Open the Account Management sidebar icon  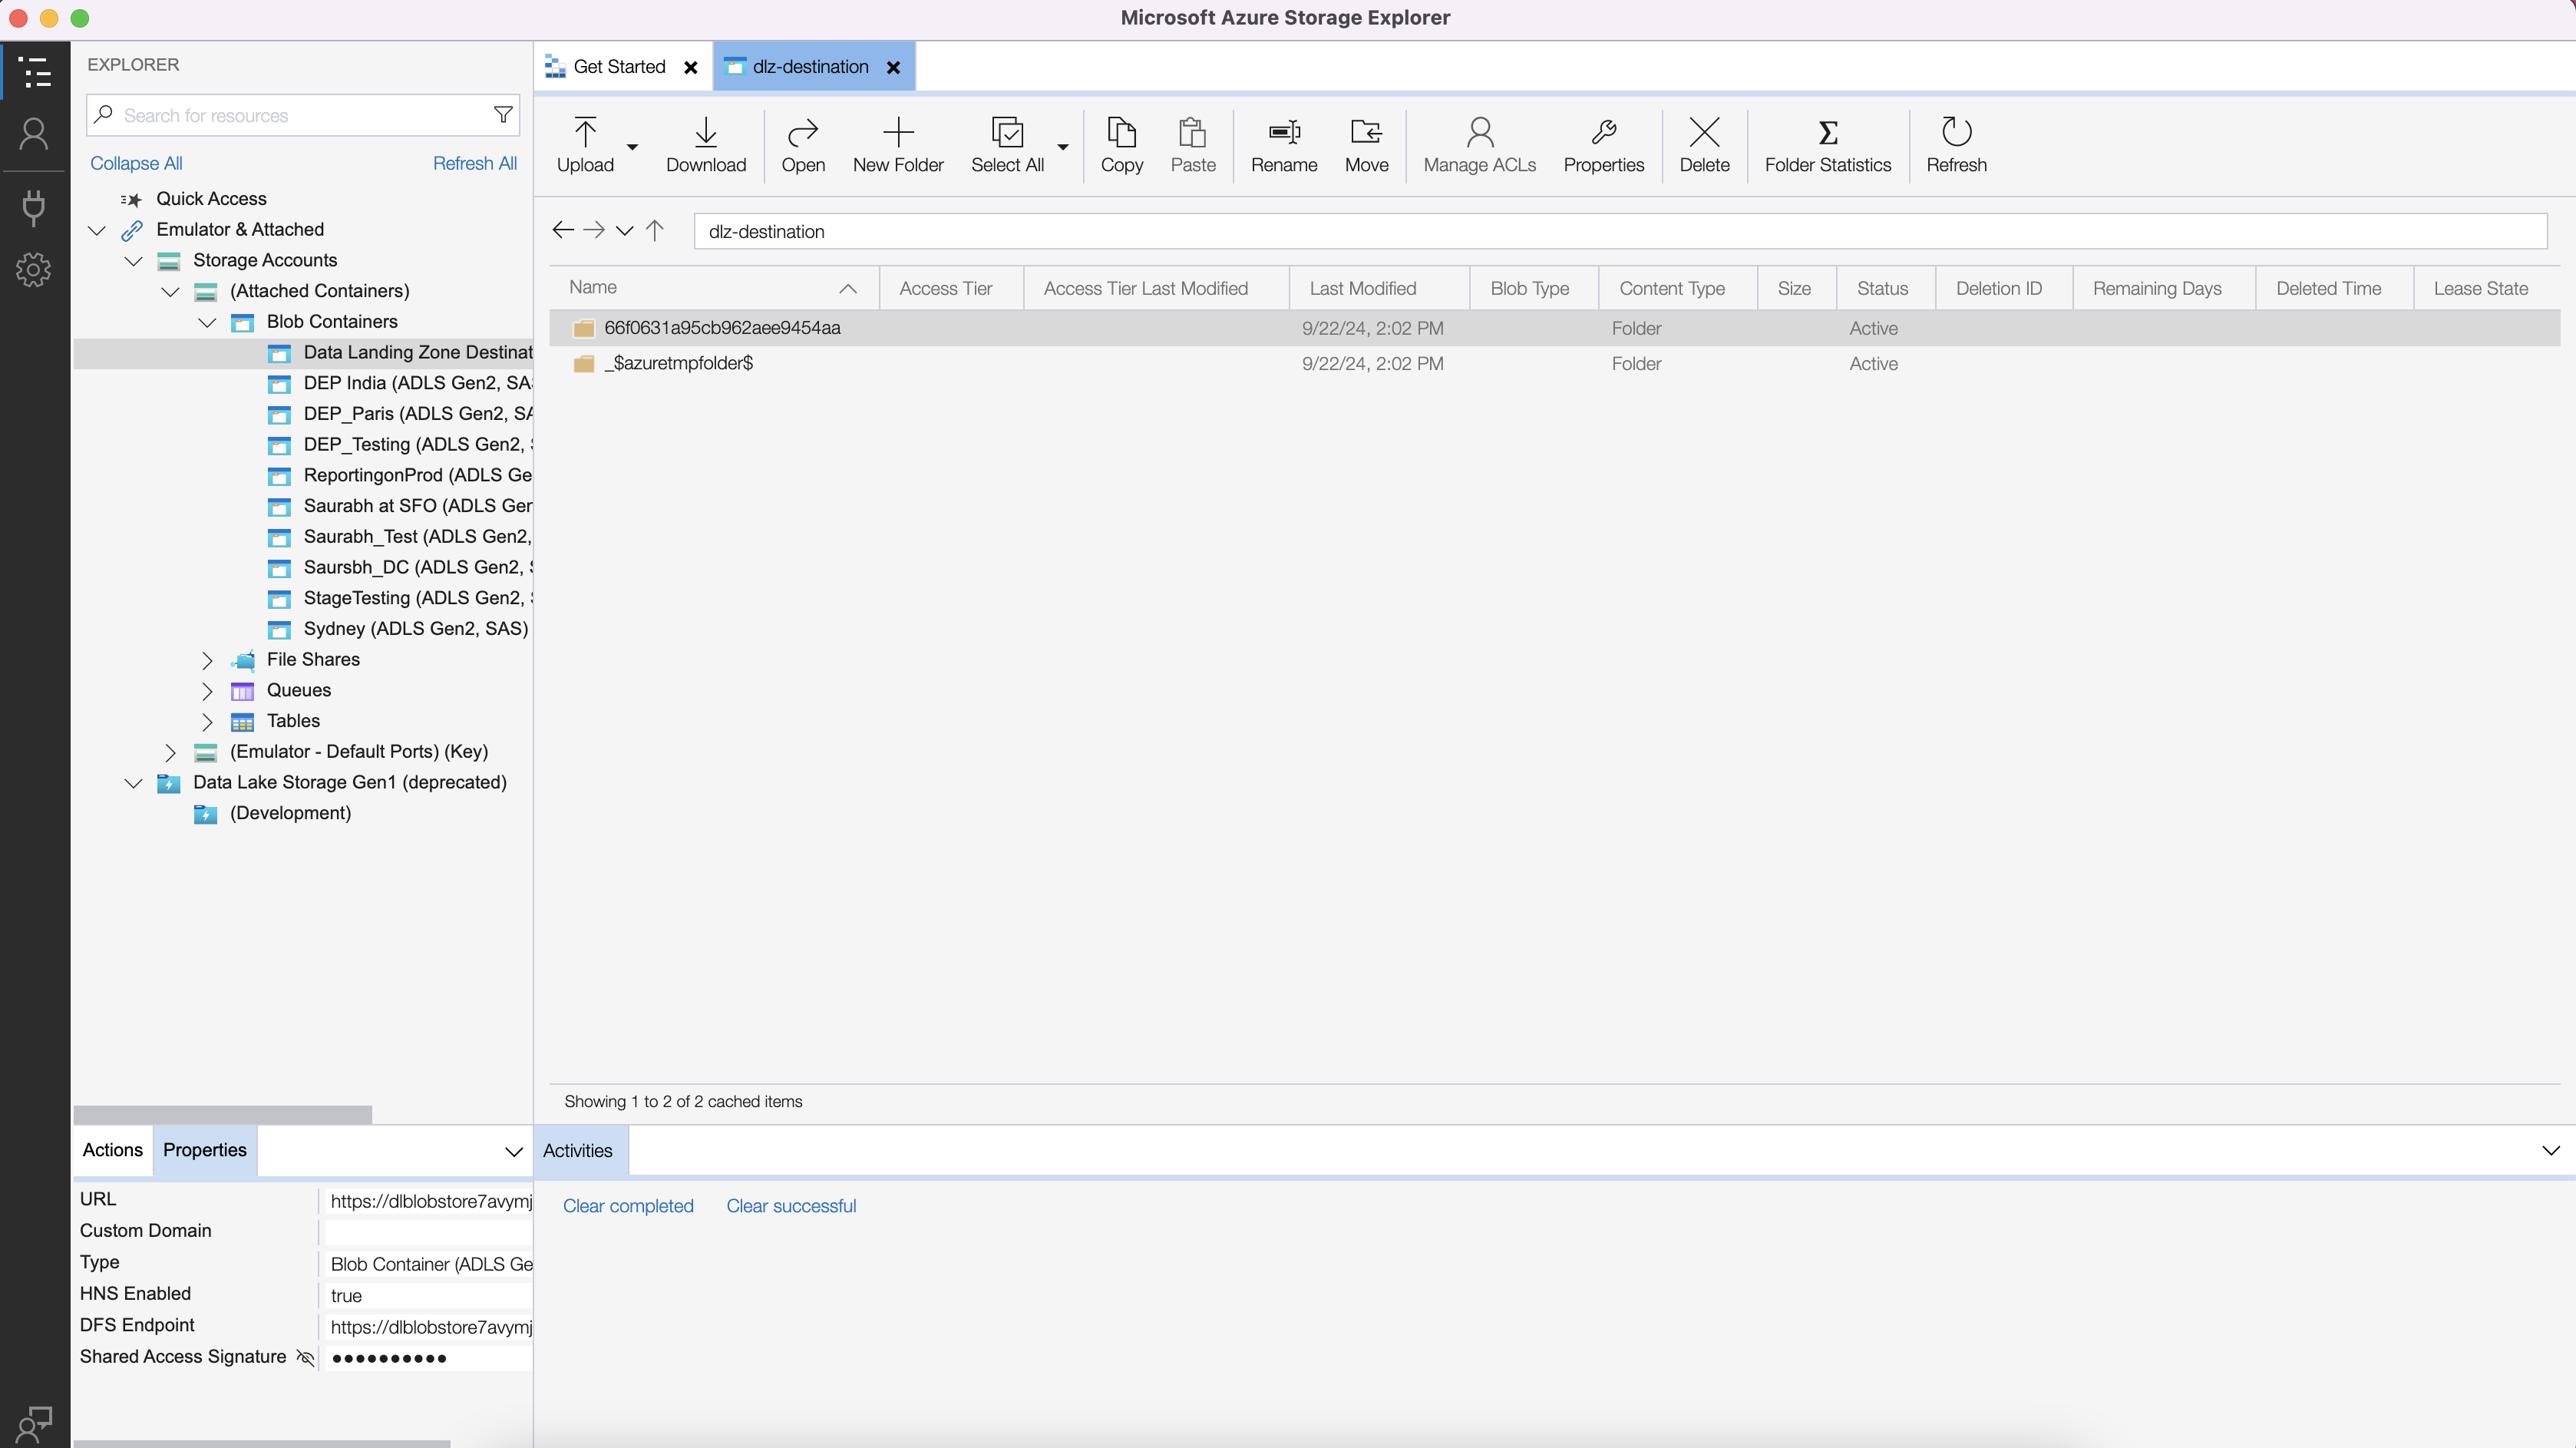(34, 134)
